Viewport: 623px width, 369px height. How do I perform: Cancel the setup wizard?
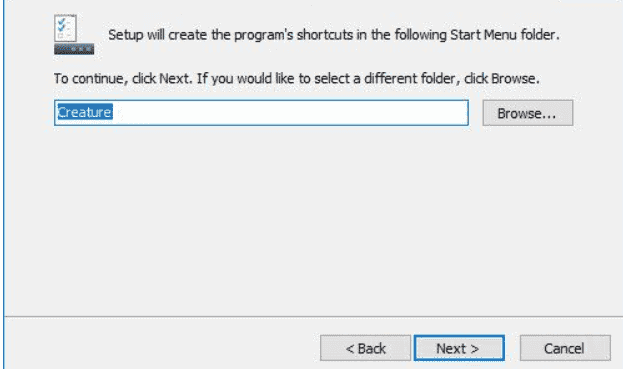565,348
